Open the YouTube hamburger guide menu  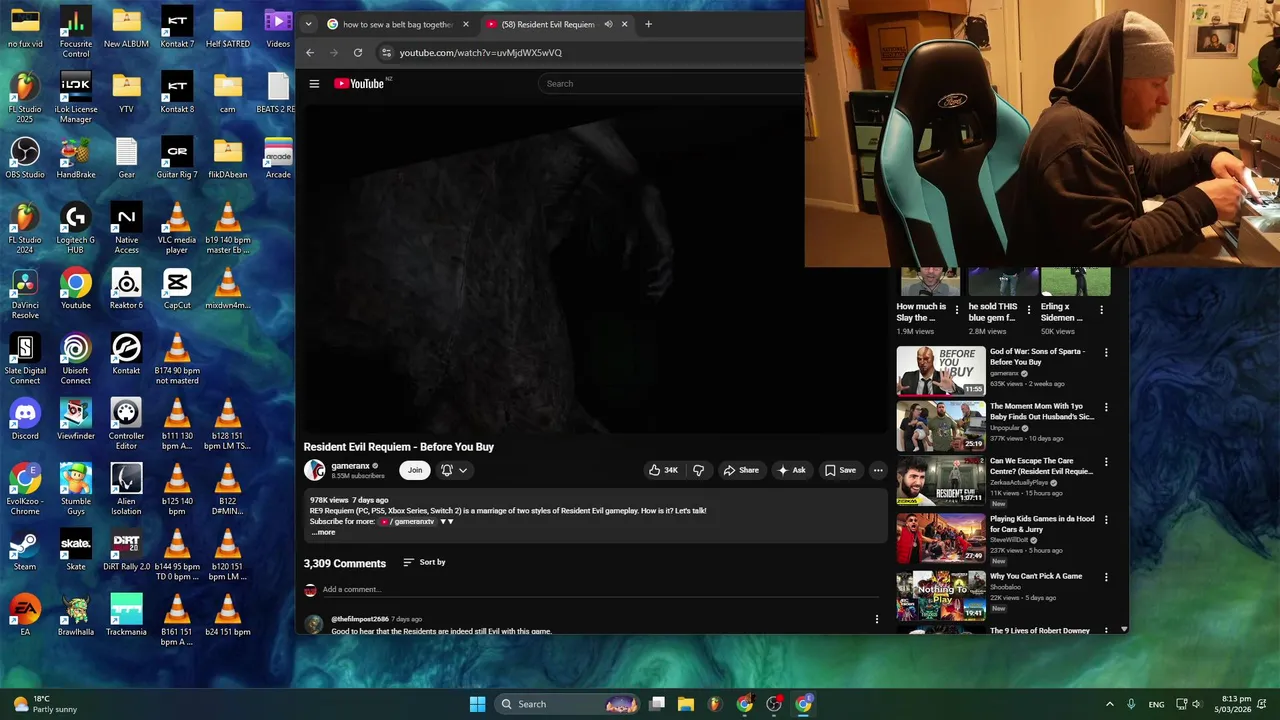314,84
